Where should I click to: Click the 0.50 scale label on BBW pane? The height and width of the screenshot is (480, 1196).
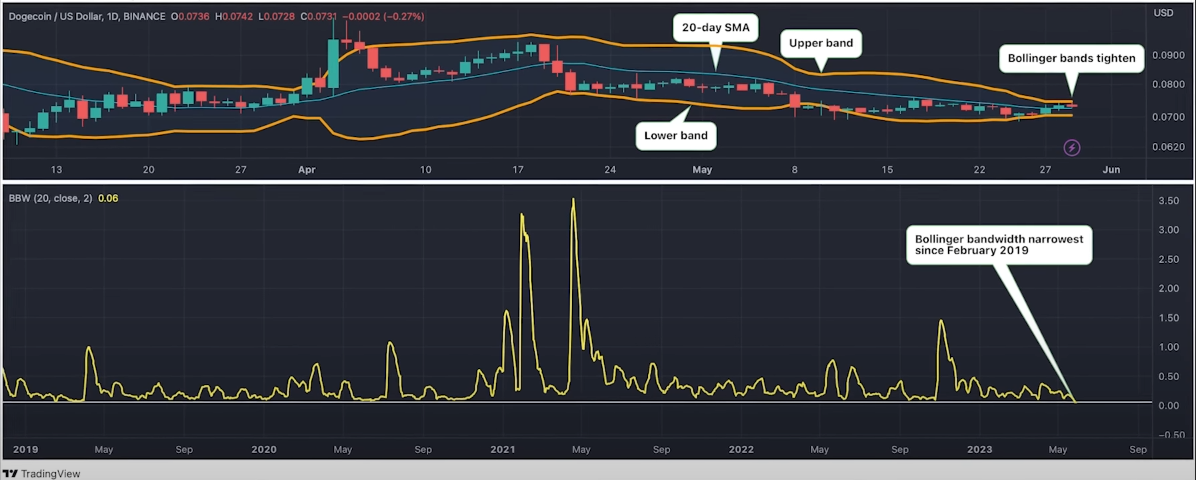click(x=1169, y=376)
